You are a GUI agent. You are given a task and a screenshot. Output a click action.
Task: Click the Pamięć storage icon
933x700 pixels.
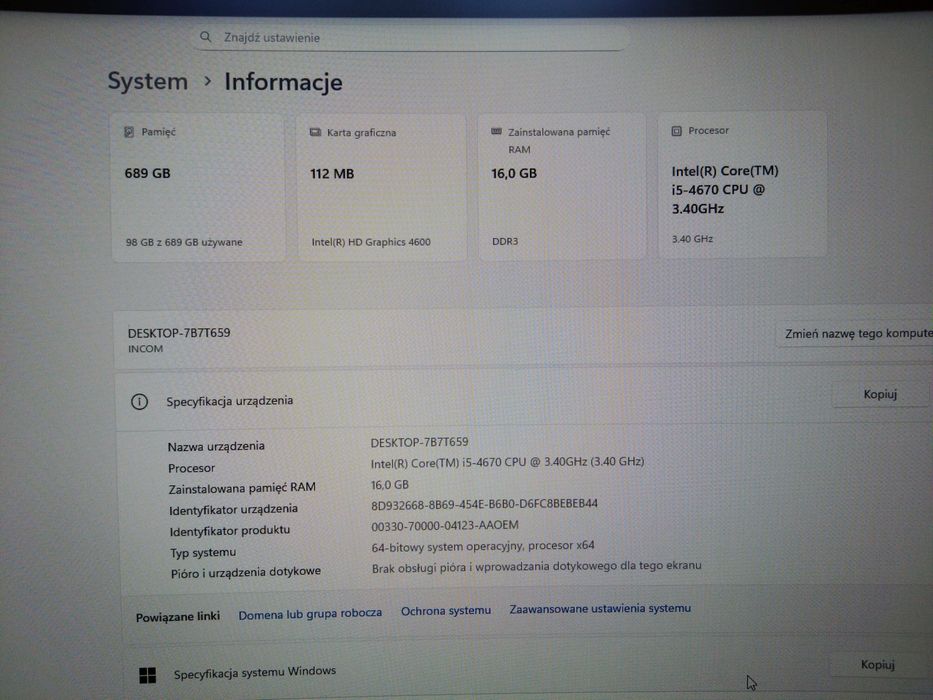click(x=129, y=132)
